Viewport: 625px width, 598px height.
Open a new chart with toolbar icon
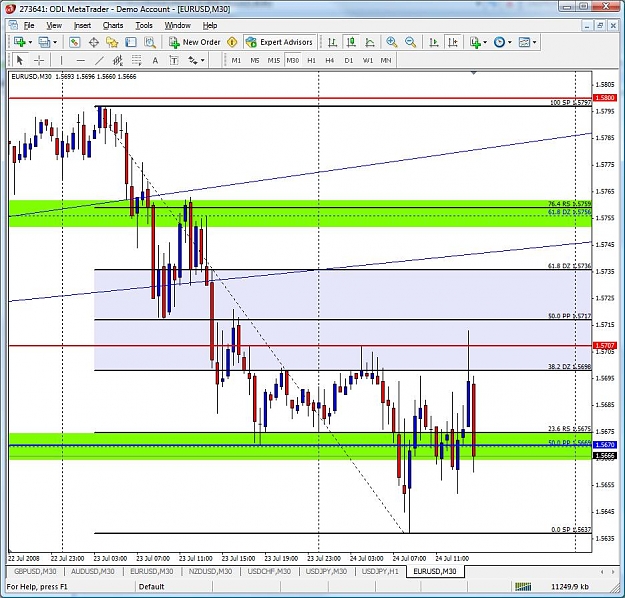(x=19, y=42)
